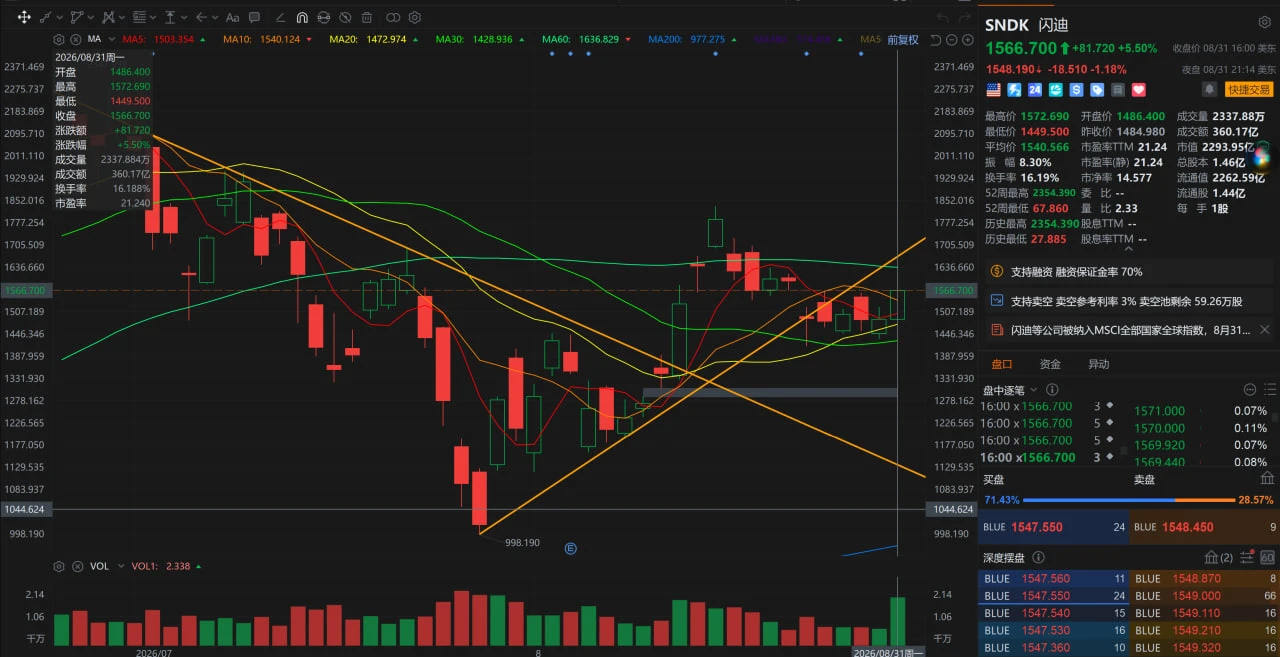Select the price range measure tool
Viewport: 1280px width, 657px height.
170,17
